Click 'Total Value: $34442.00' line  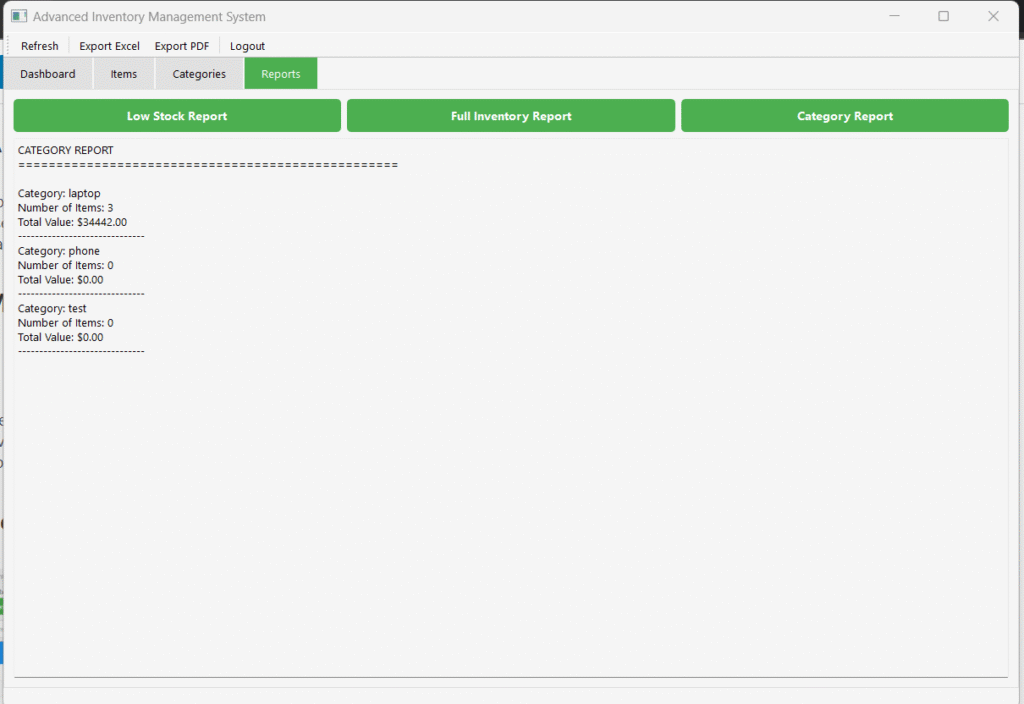click(72, 222)
